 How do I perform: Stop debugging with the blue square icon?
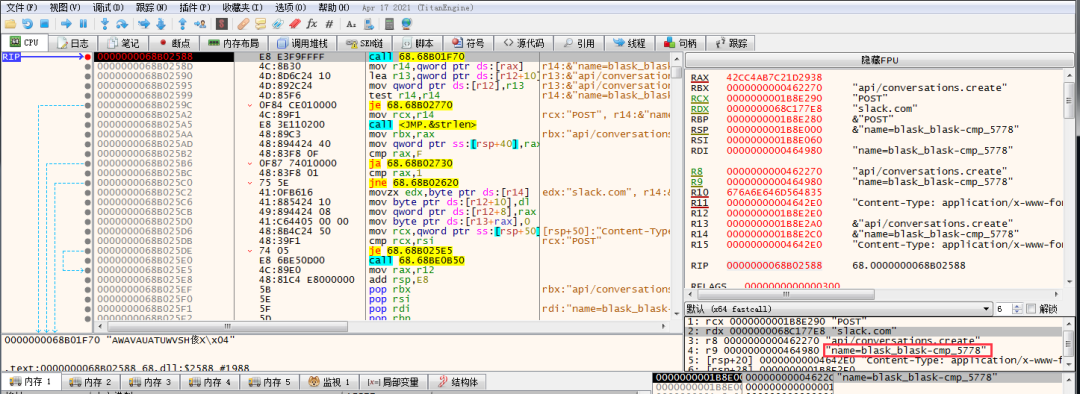pyautogui.click(x=44, y=24)
